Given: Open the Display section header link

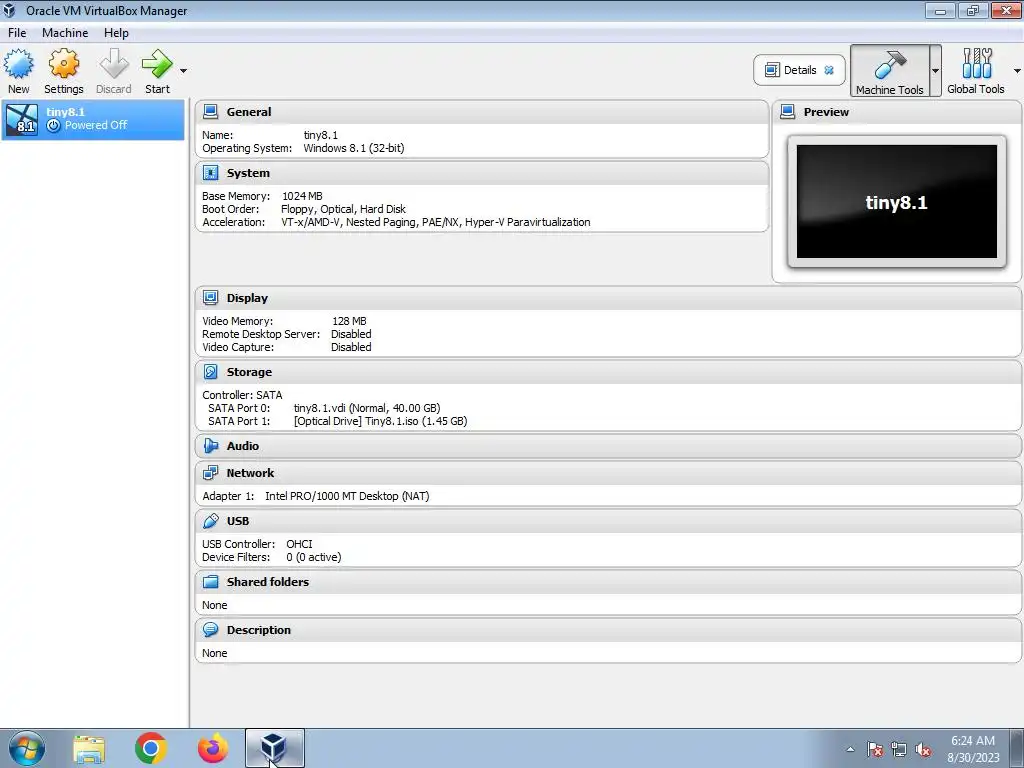Looking at the screenshot, I should pos(248,298).
